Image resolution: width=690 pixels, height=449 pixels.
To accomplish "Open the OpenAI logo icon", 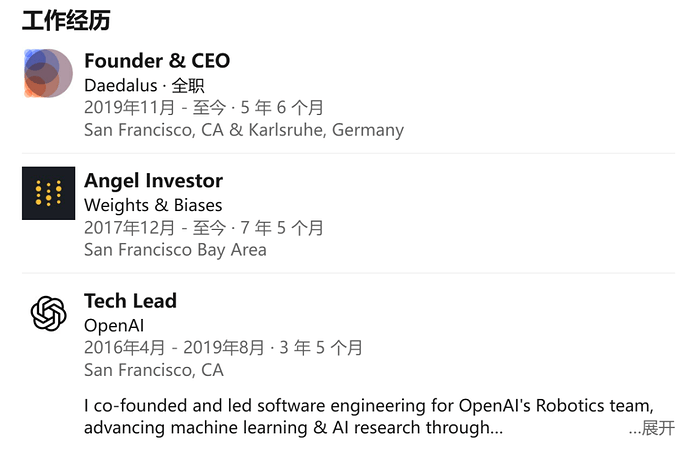I will (48, 313).
